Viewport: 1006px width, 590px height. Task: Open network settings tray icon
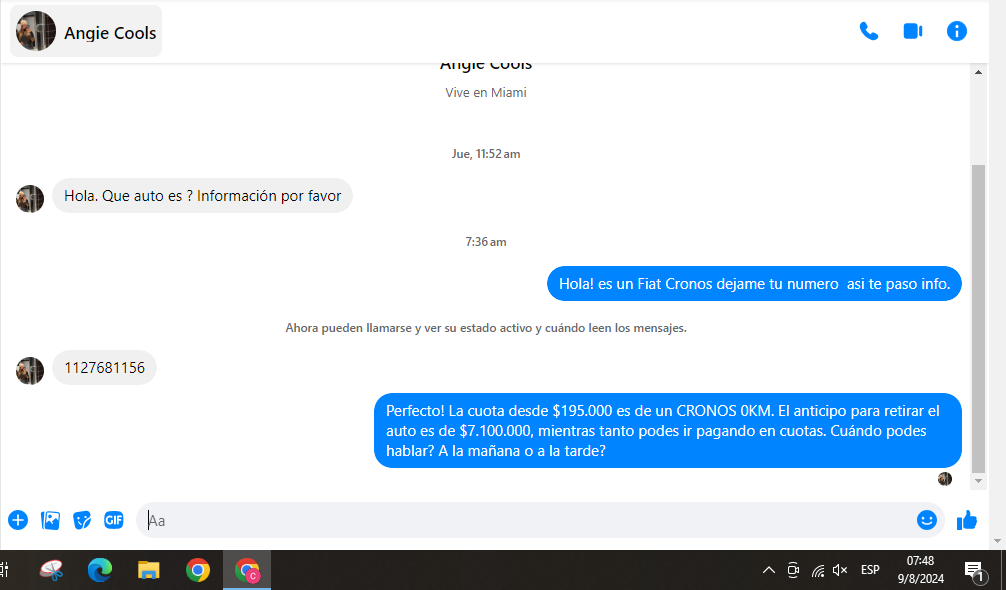point(817,569)
